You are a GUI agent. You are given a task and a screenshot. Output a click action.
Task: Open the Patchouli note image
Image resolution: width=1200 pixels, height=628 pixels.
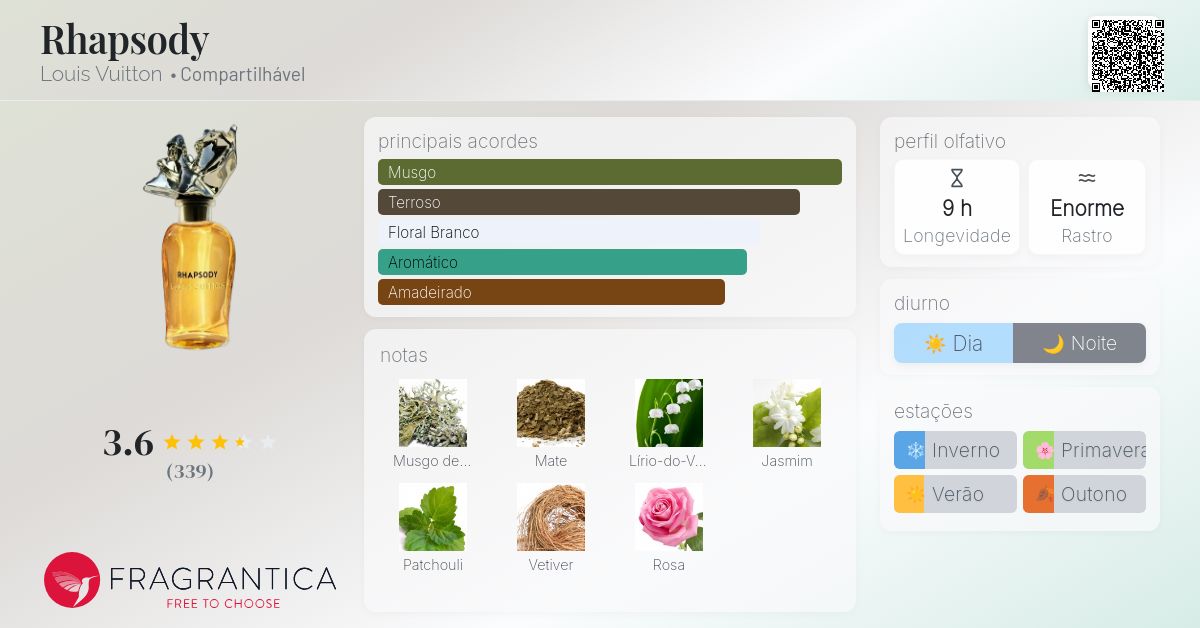[433, 516]
